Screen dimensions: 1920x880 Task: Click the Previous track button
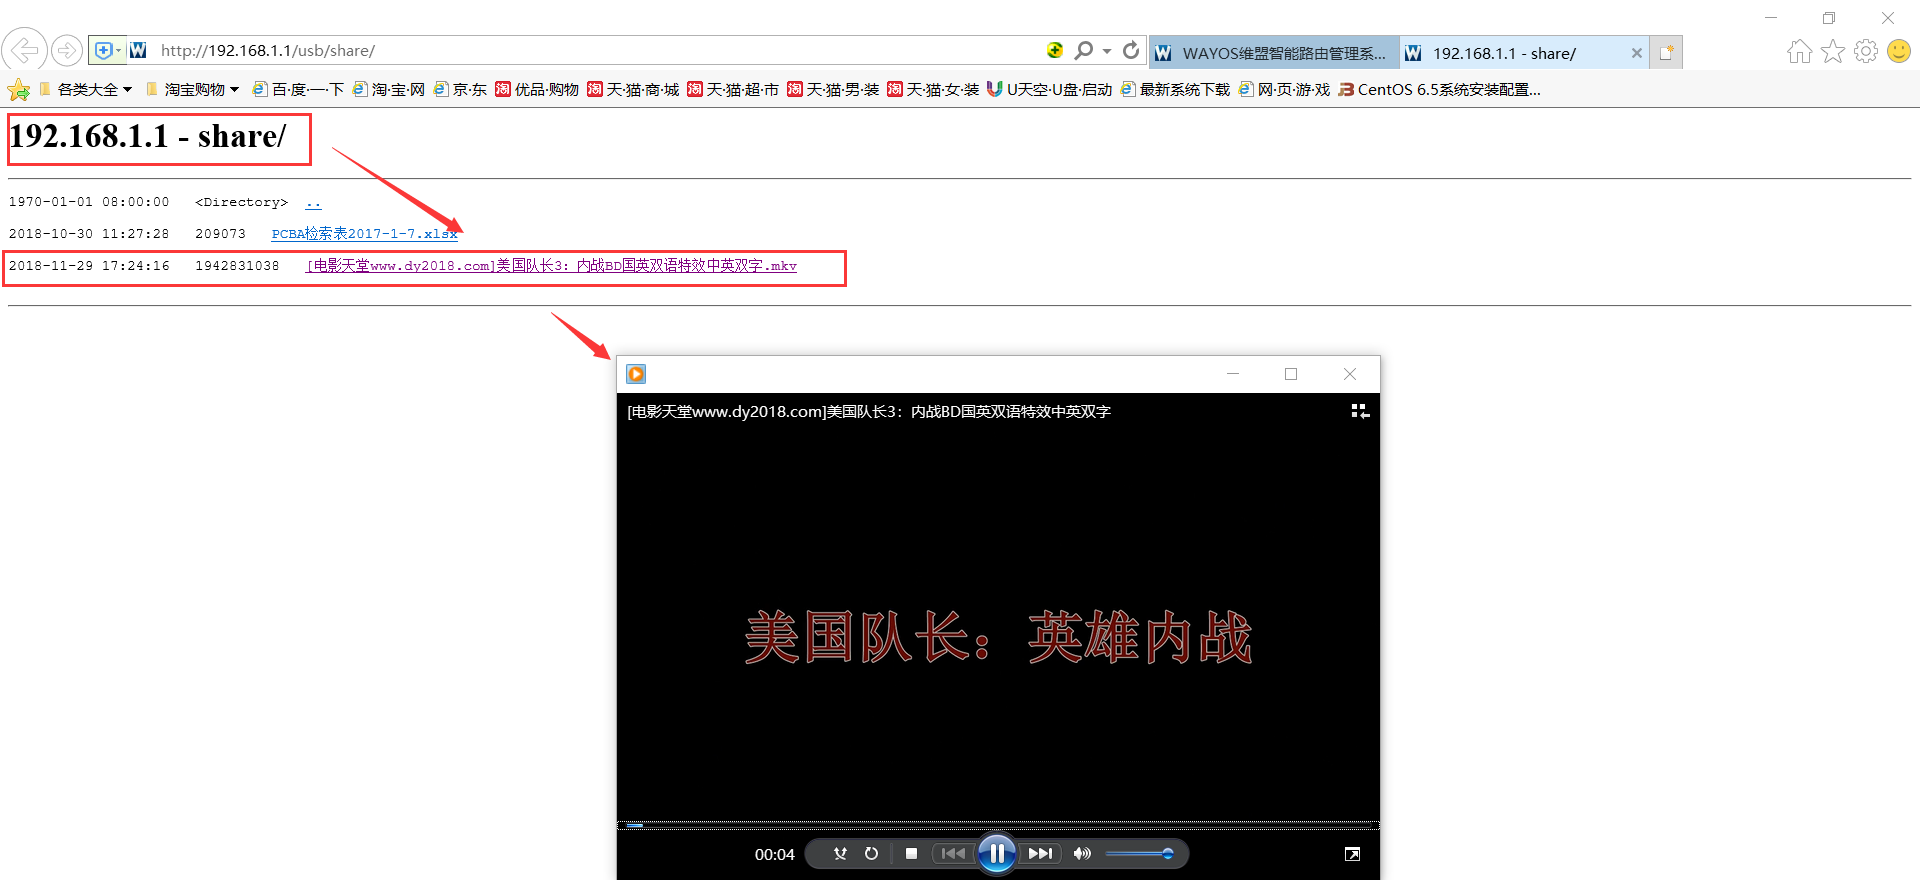pyautogui.click(x=954, y=854)
